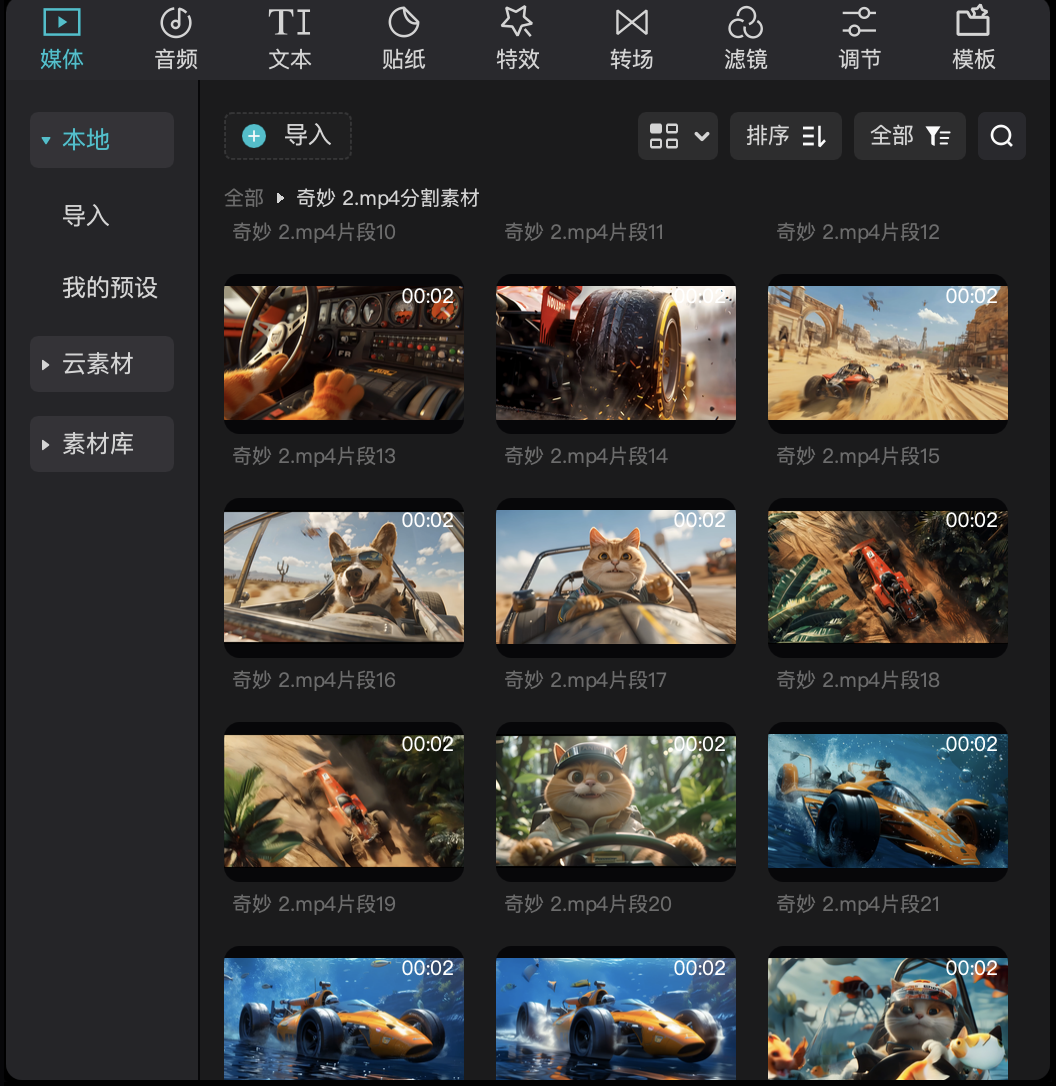Select the 文本 (Text) panel icon
The width and height of the screenshot is (1056, 1086).
point(289,38)
